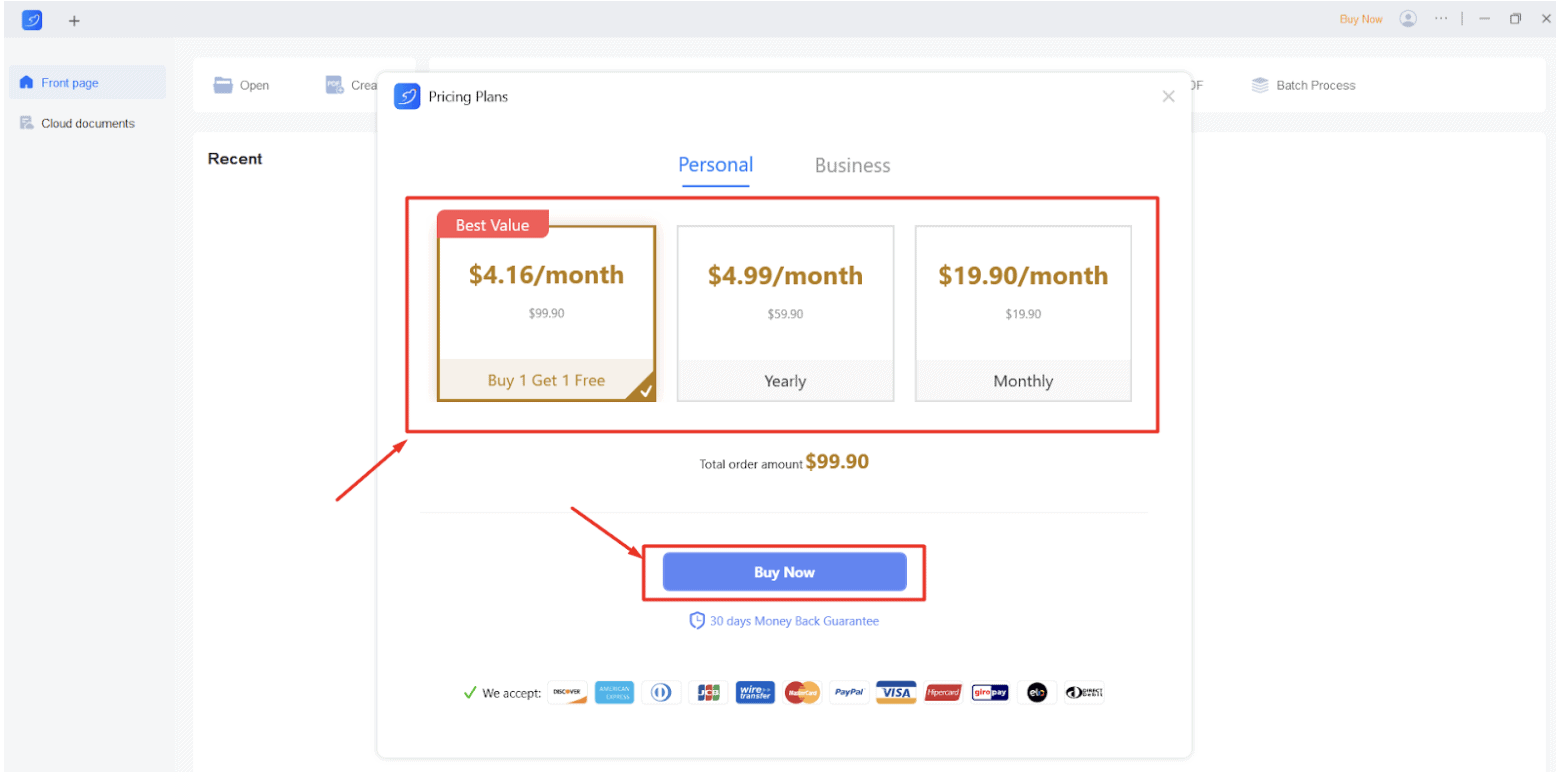Switch to the Business tab
The width and height of the screenshot is (1556, 772).
(852, 166)
